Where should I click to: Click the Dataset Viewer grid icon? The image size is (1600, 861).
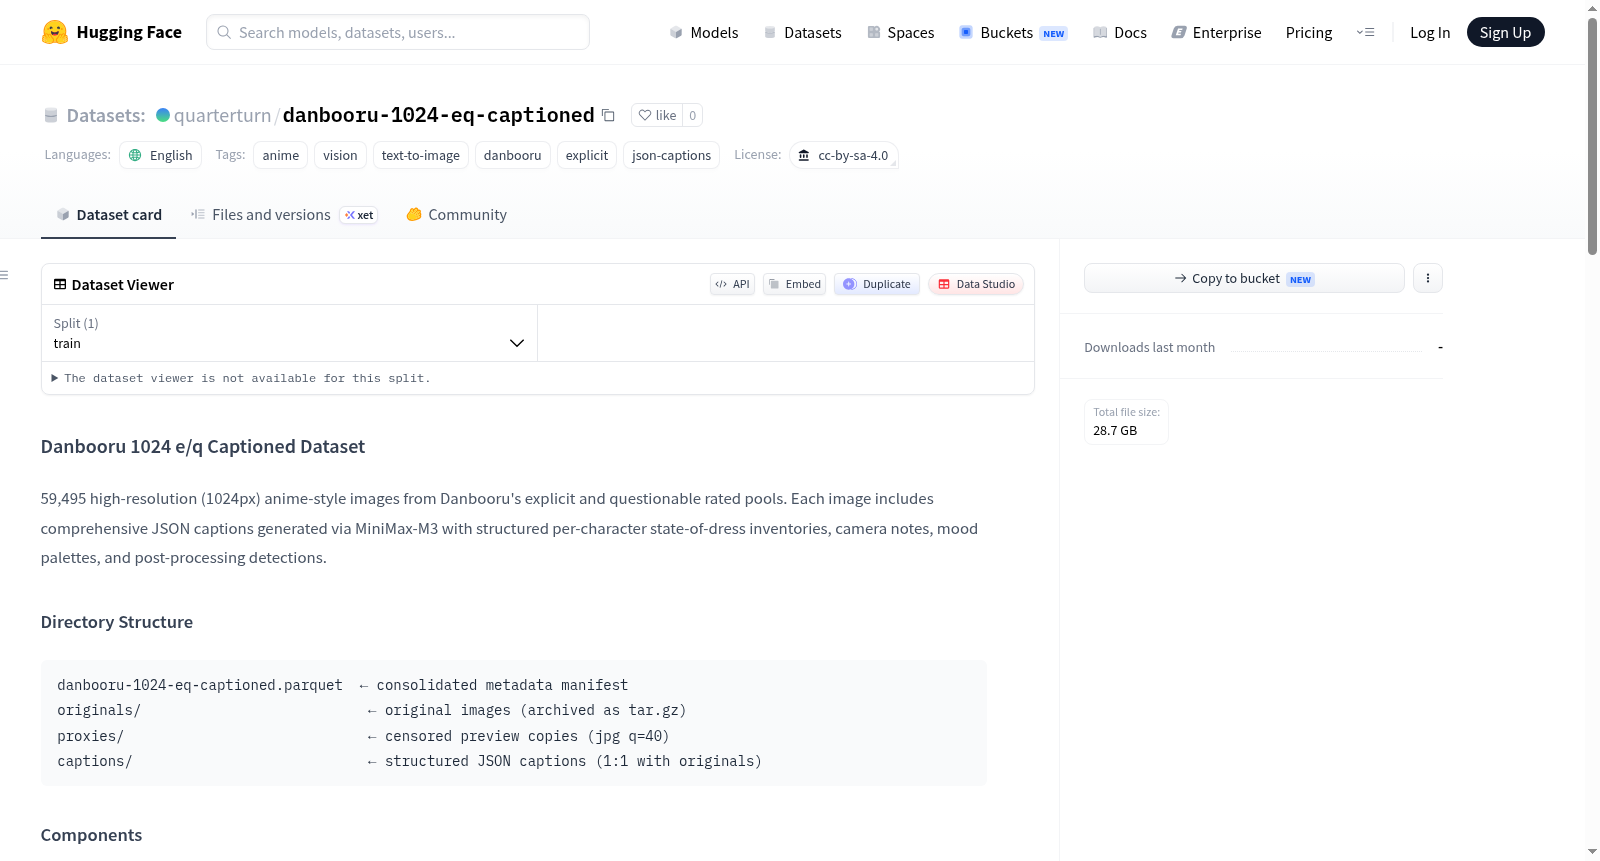(60, 284)
